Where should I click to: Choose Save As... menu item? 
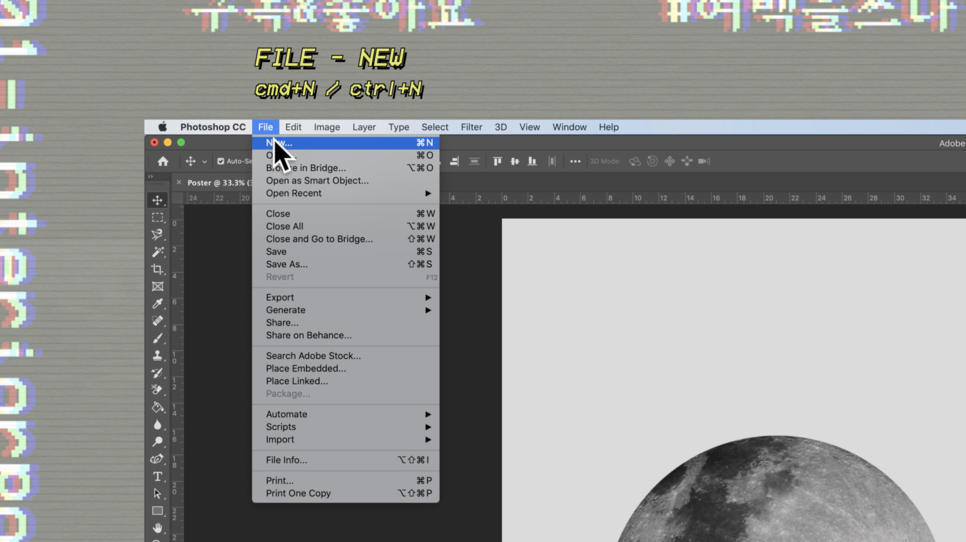tap(346, 264)
